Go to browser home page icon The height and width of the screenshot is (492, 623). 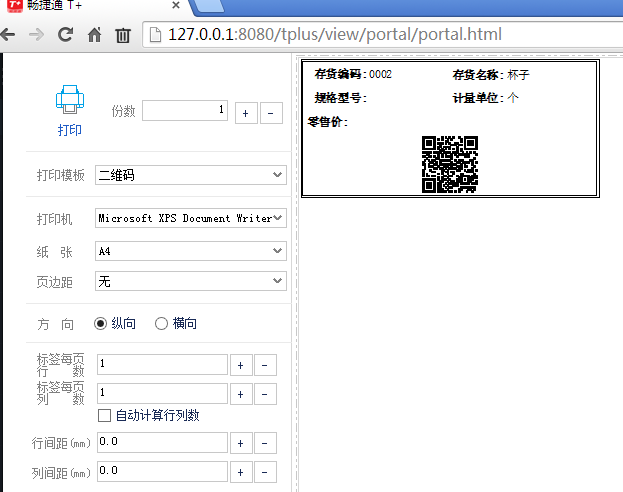point(94,35)
